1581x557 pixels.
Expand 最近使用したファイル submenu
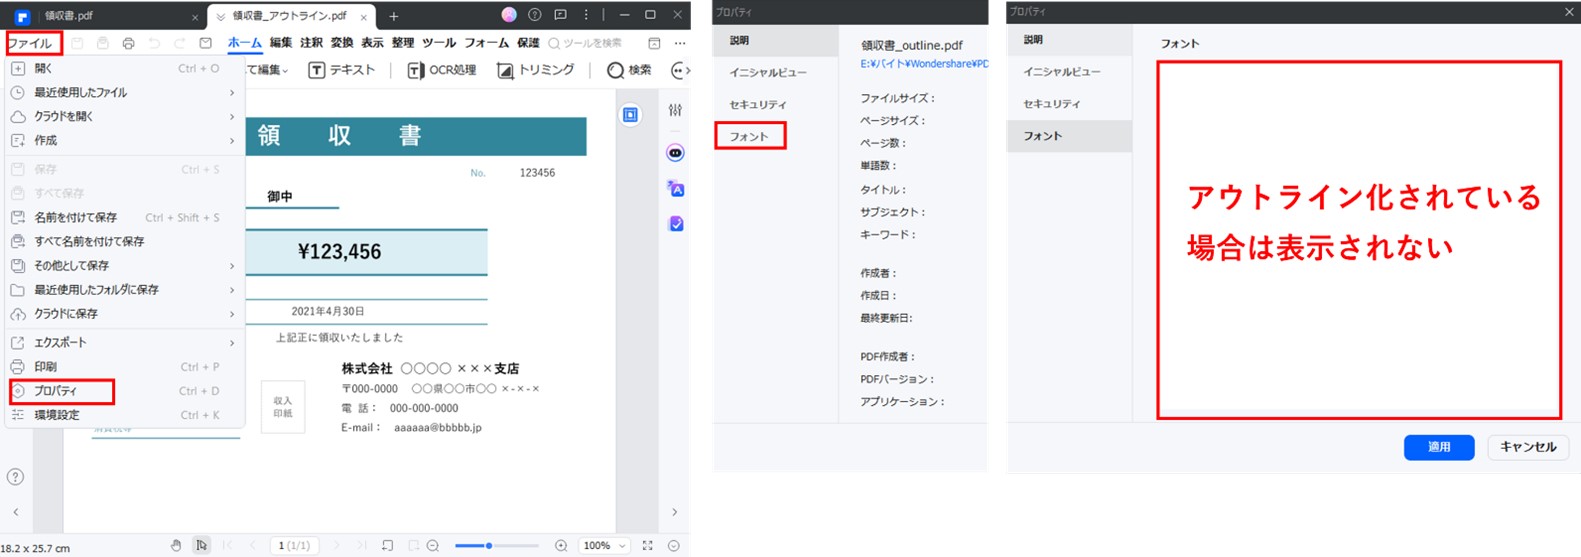125,92
